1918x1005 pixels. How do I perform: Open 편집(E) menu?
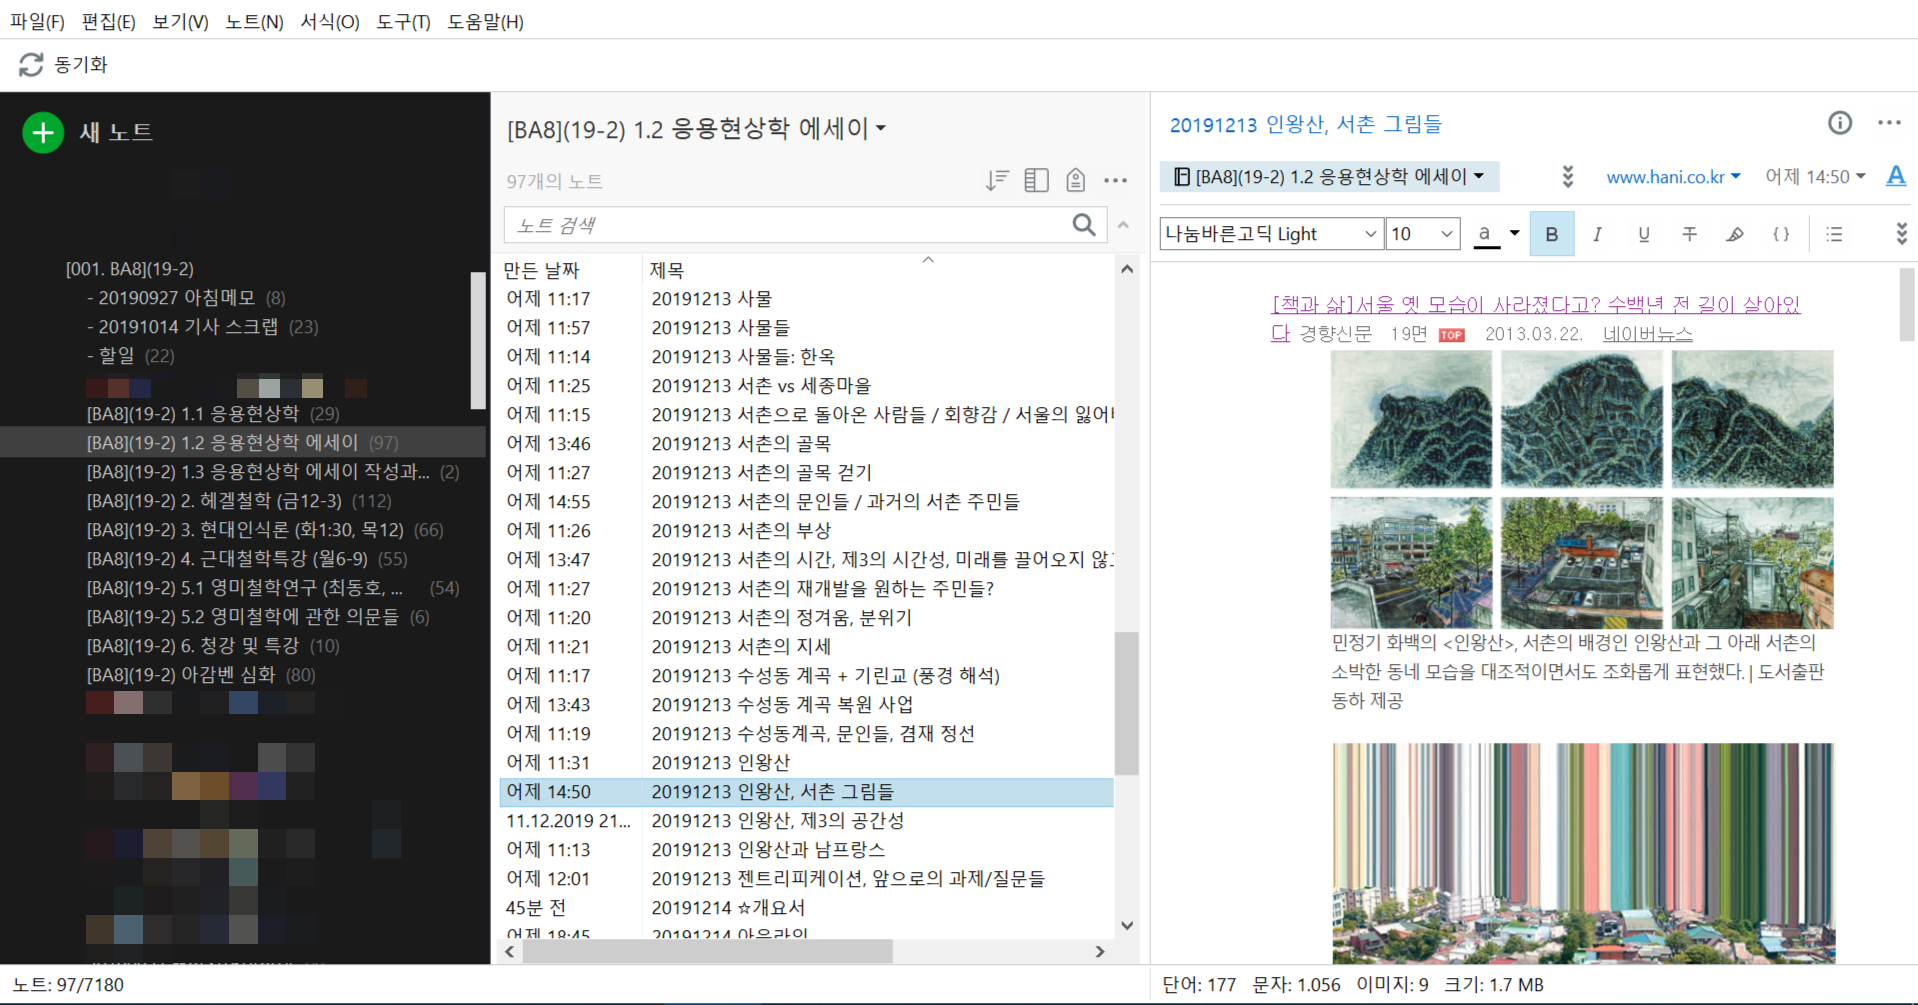click(108, 21)
